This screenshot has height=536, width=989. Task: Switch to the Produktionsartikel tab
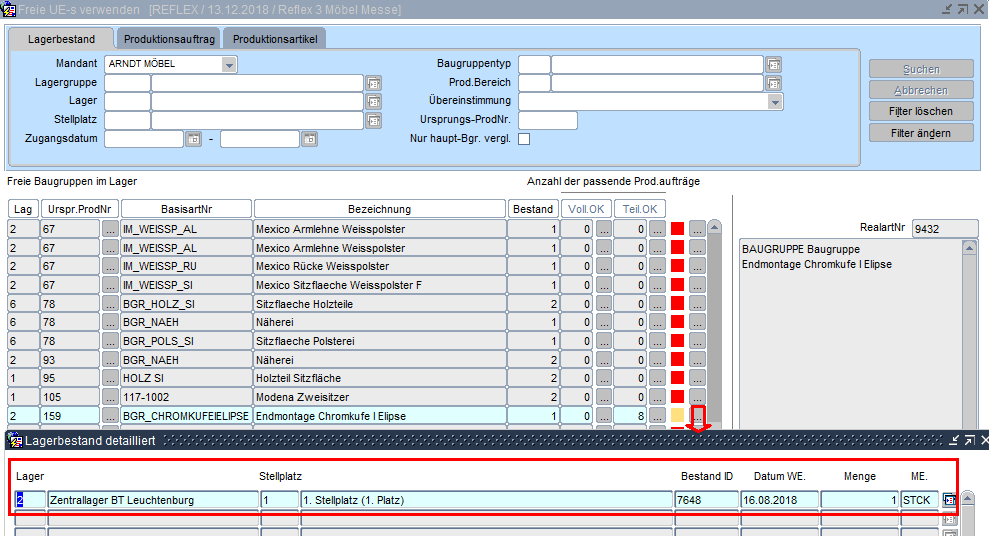(274, 39)
